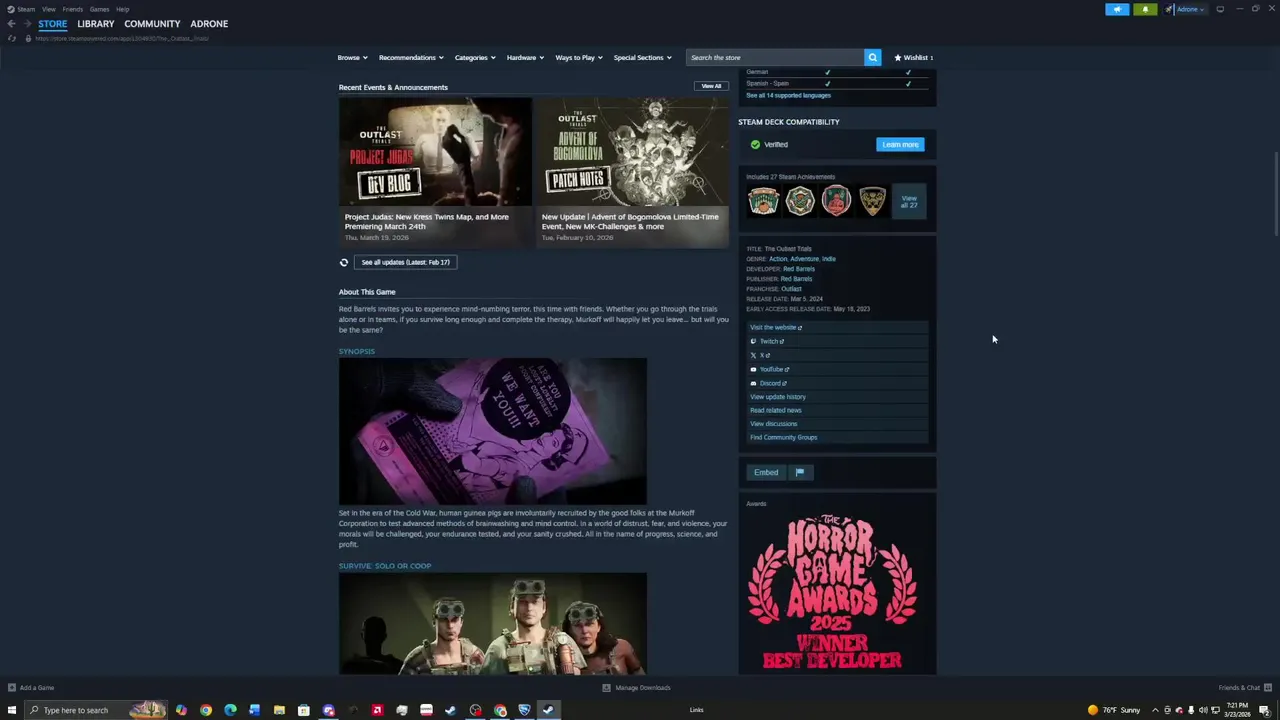Screen dimensions: 1280x720
Task: Click View update history
Action: pyautogui.click(x=778, y=397)
